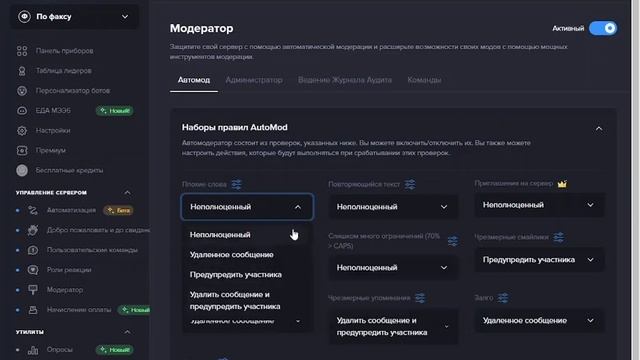Open settings sliders icon for Повторяющийся текст
Viewport: 640px width, 360px height.
(x=410, y=184)
